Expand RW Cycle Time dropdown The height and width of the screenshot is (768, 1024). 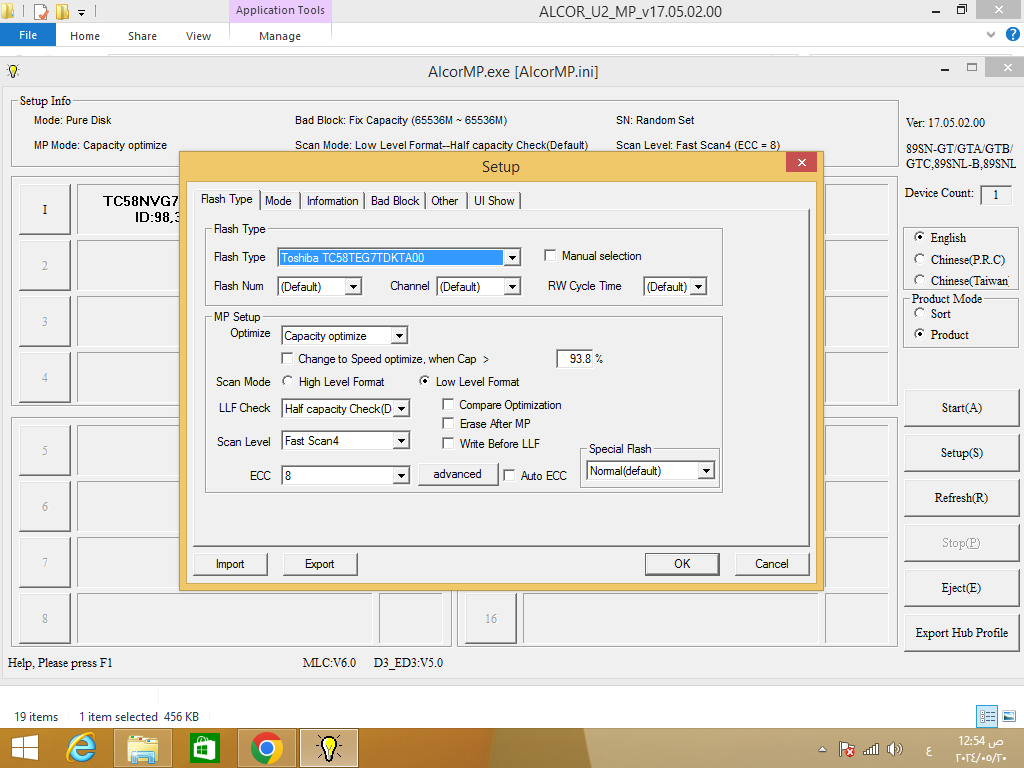(699, 286)
